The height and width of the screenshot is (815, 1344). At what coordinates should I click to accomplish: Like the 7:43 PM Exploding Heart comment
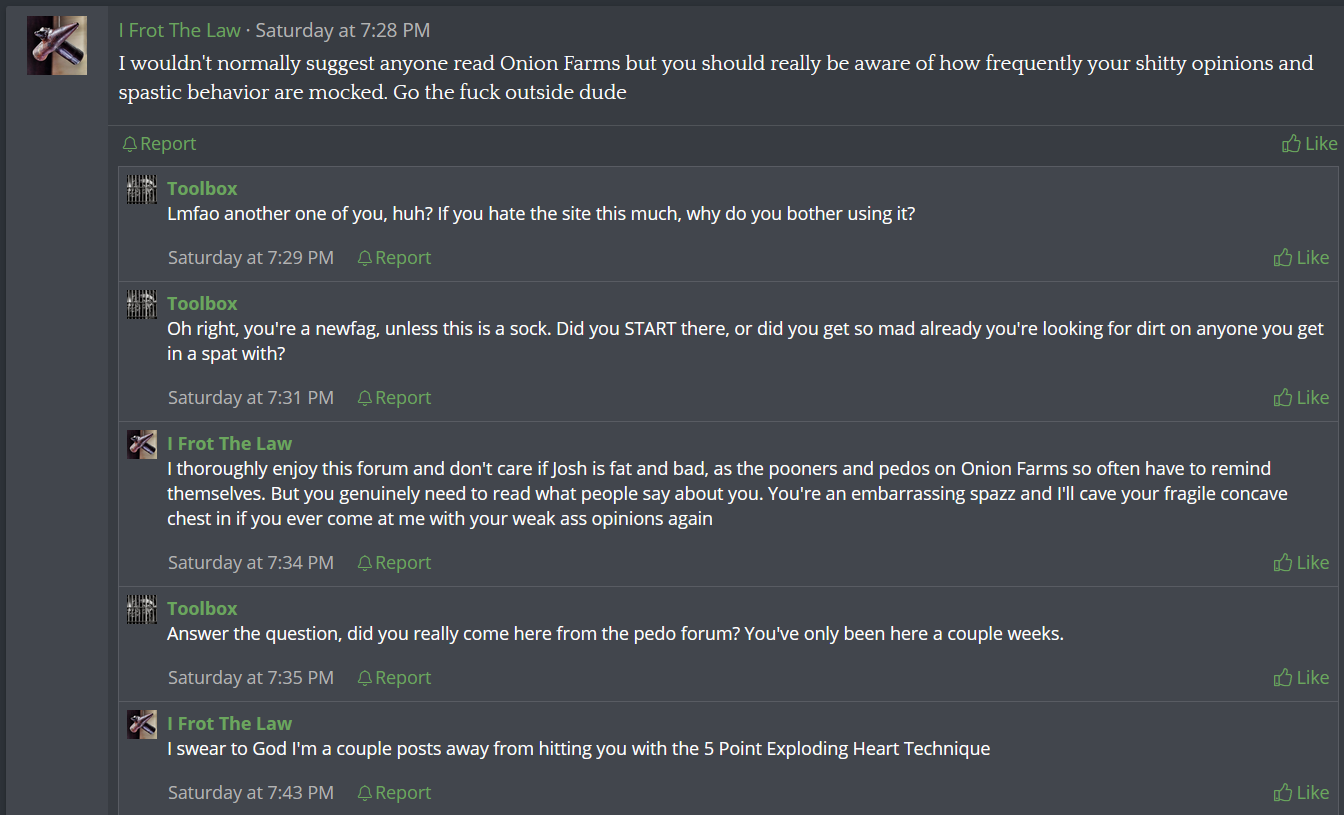1301,793
